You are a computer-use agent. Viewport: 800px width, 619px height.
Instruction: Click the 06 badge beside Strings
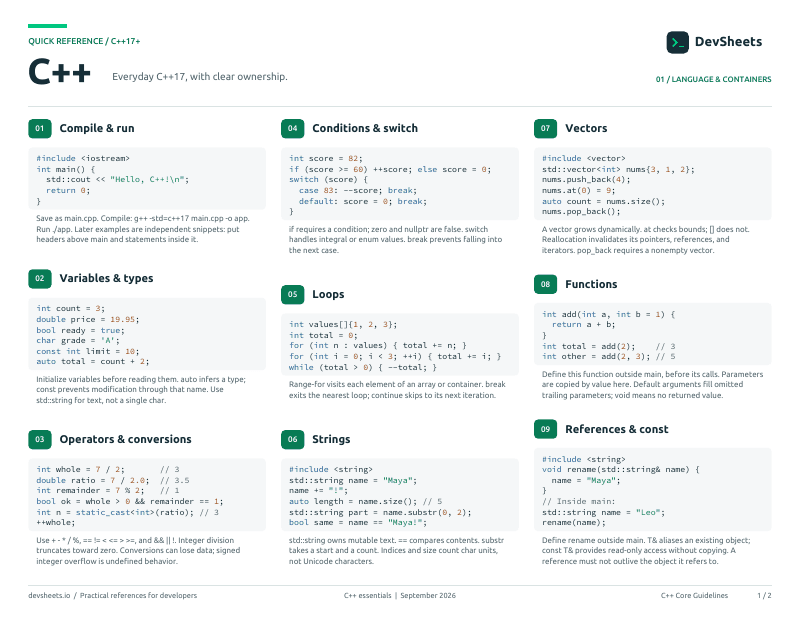point(292,439)
